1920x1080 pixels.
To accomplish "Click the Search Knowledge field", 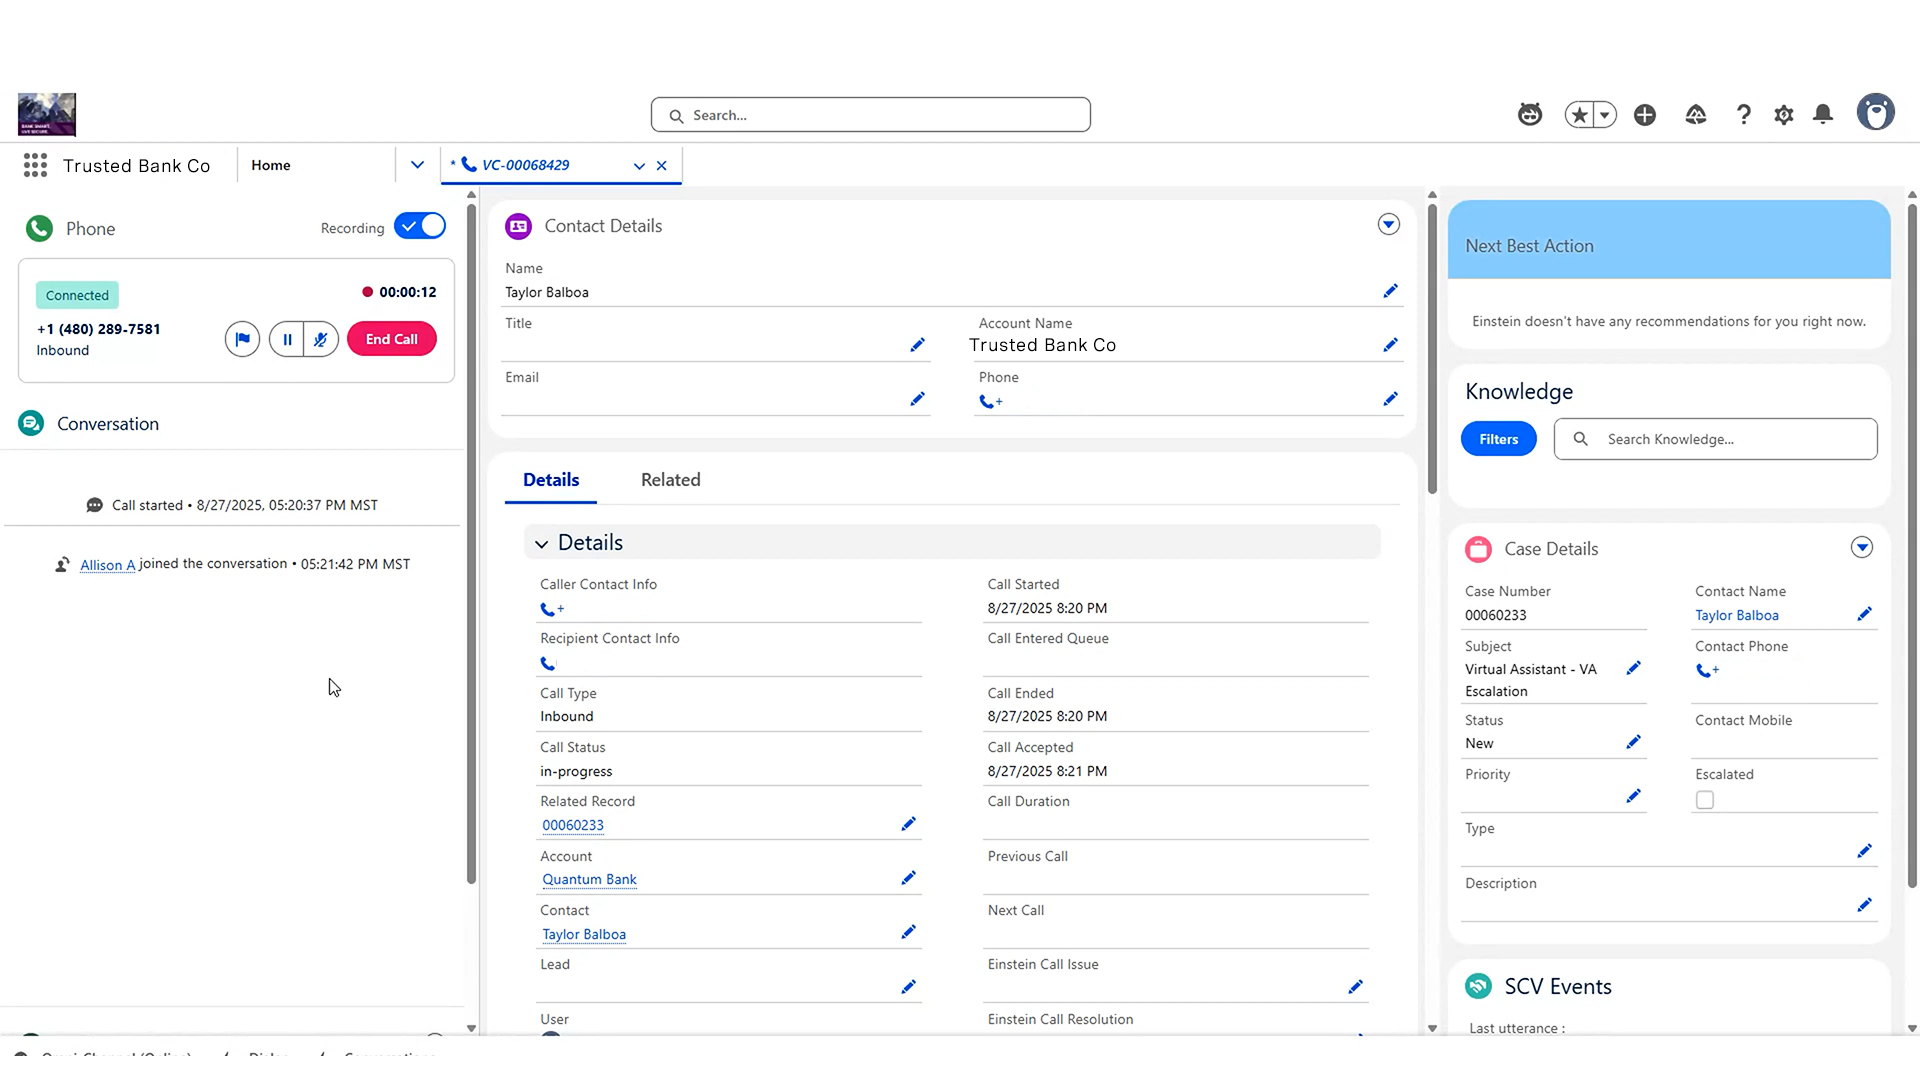I will [x=1730, y=439].
